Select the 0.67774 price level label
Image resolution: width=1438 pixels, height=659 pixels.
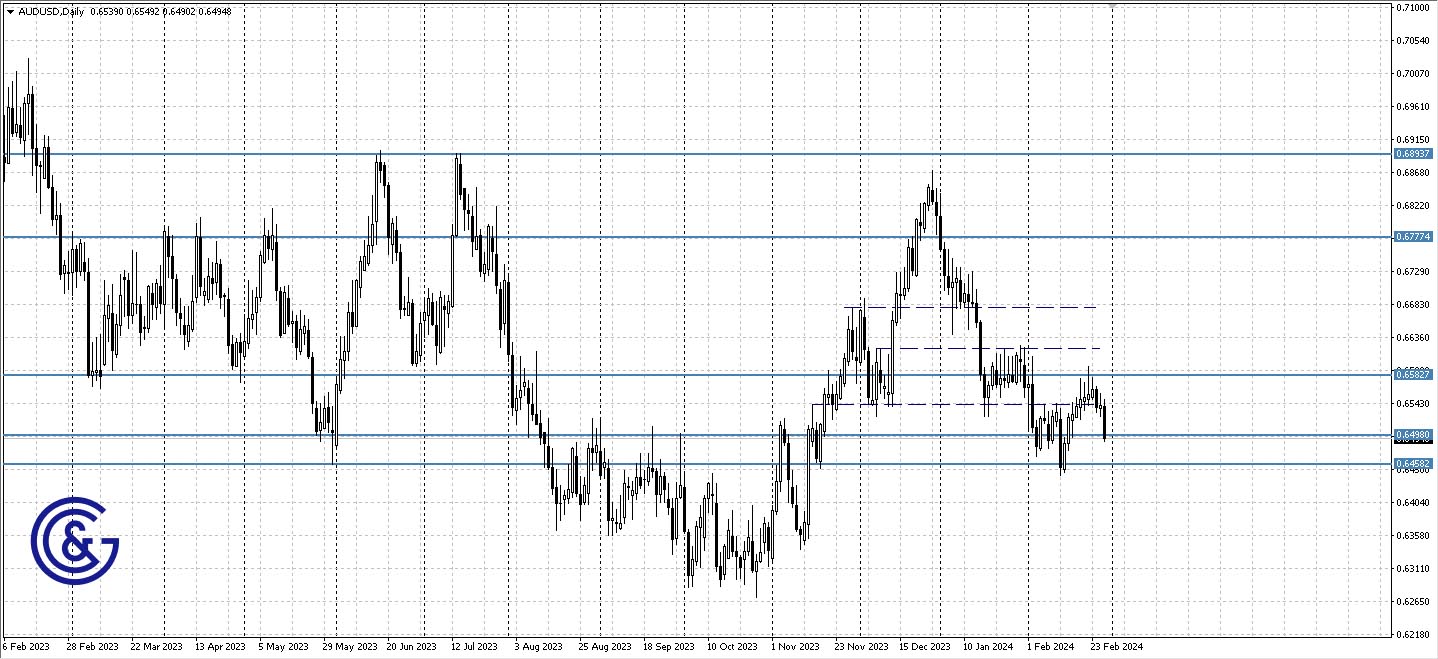pos(1413,237)
